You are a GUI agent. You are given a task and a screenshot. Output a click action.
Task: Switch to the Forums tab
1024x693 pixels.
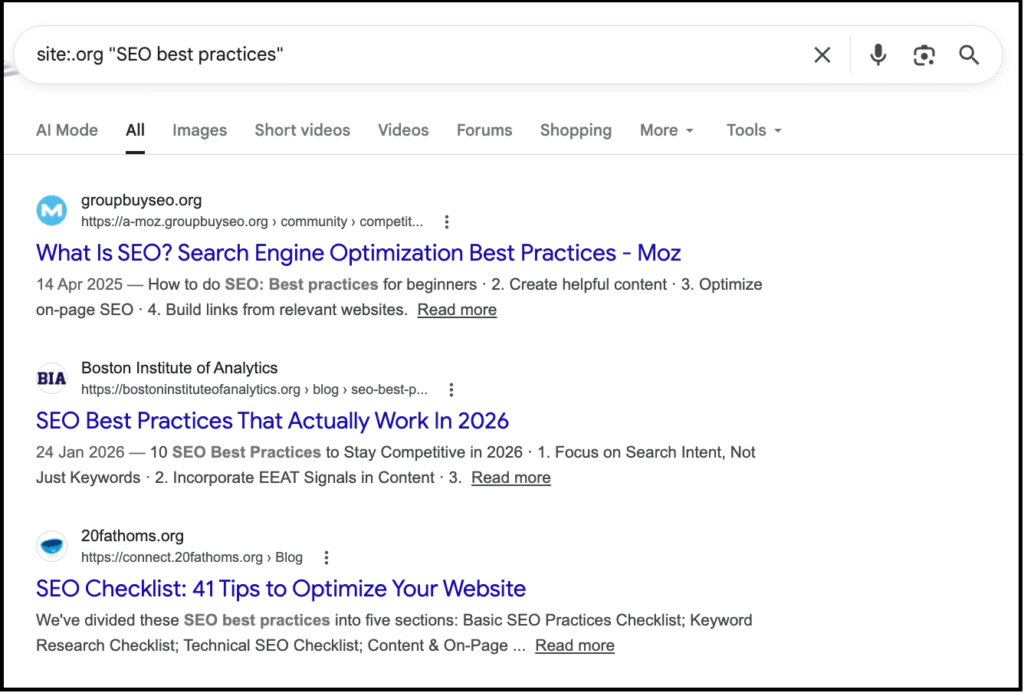click(484, 130)
